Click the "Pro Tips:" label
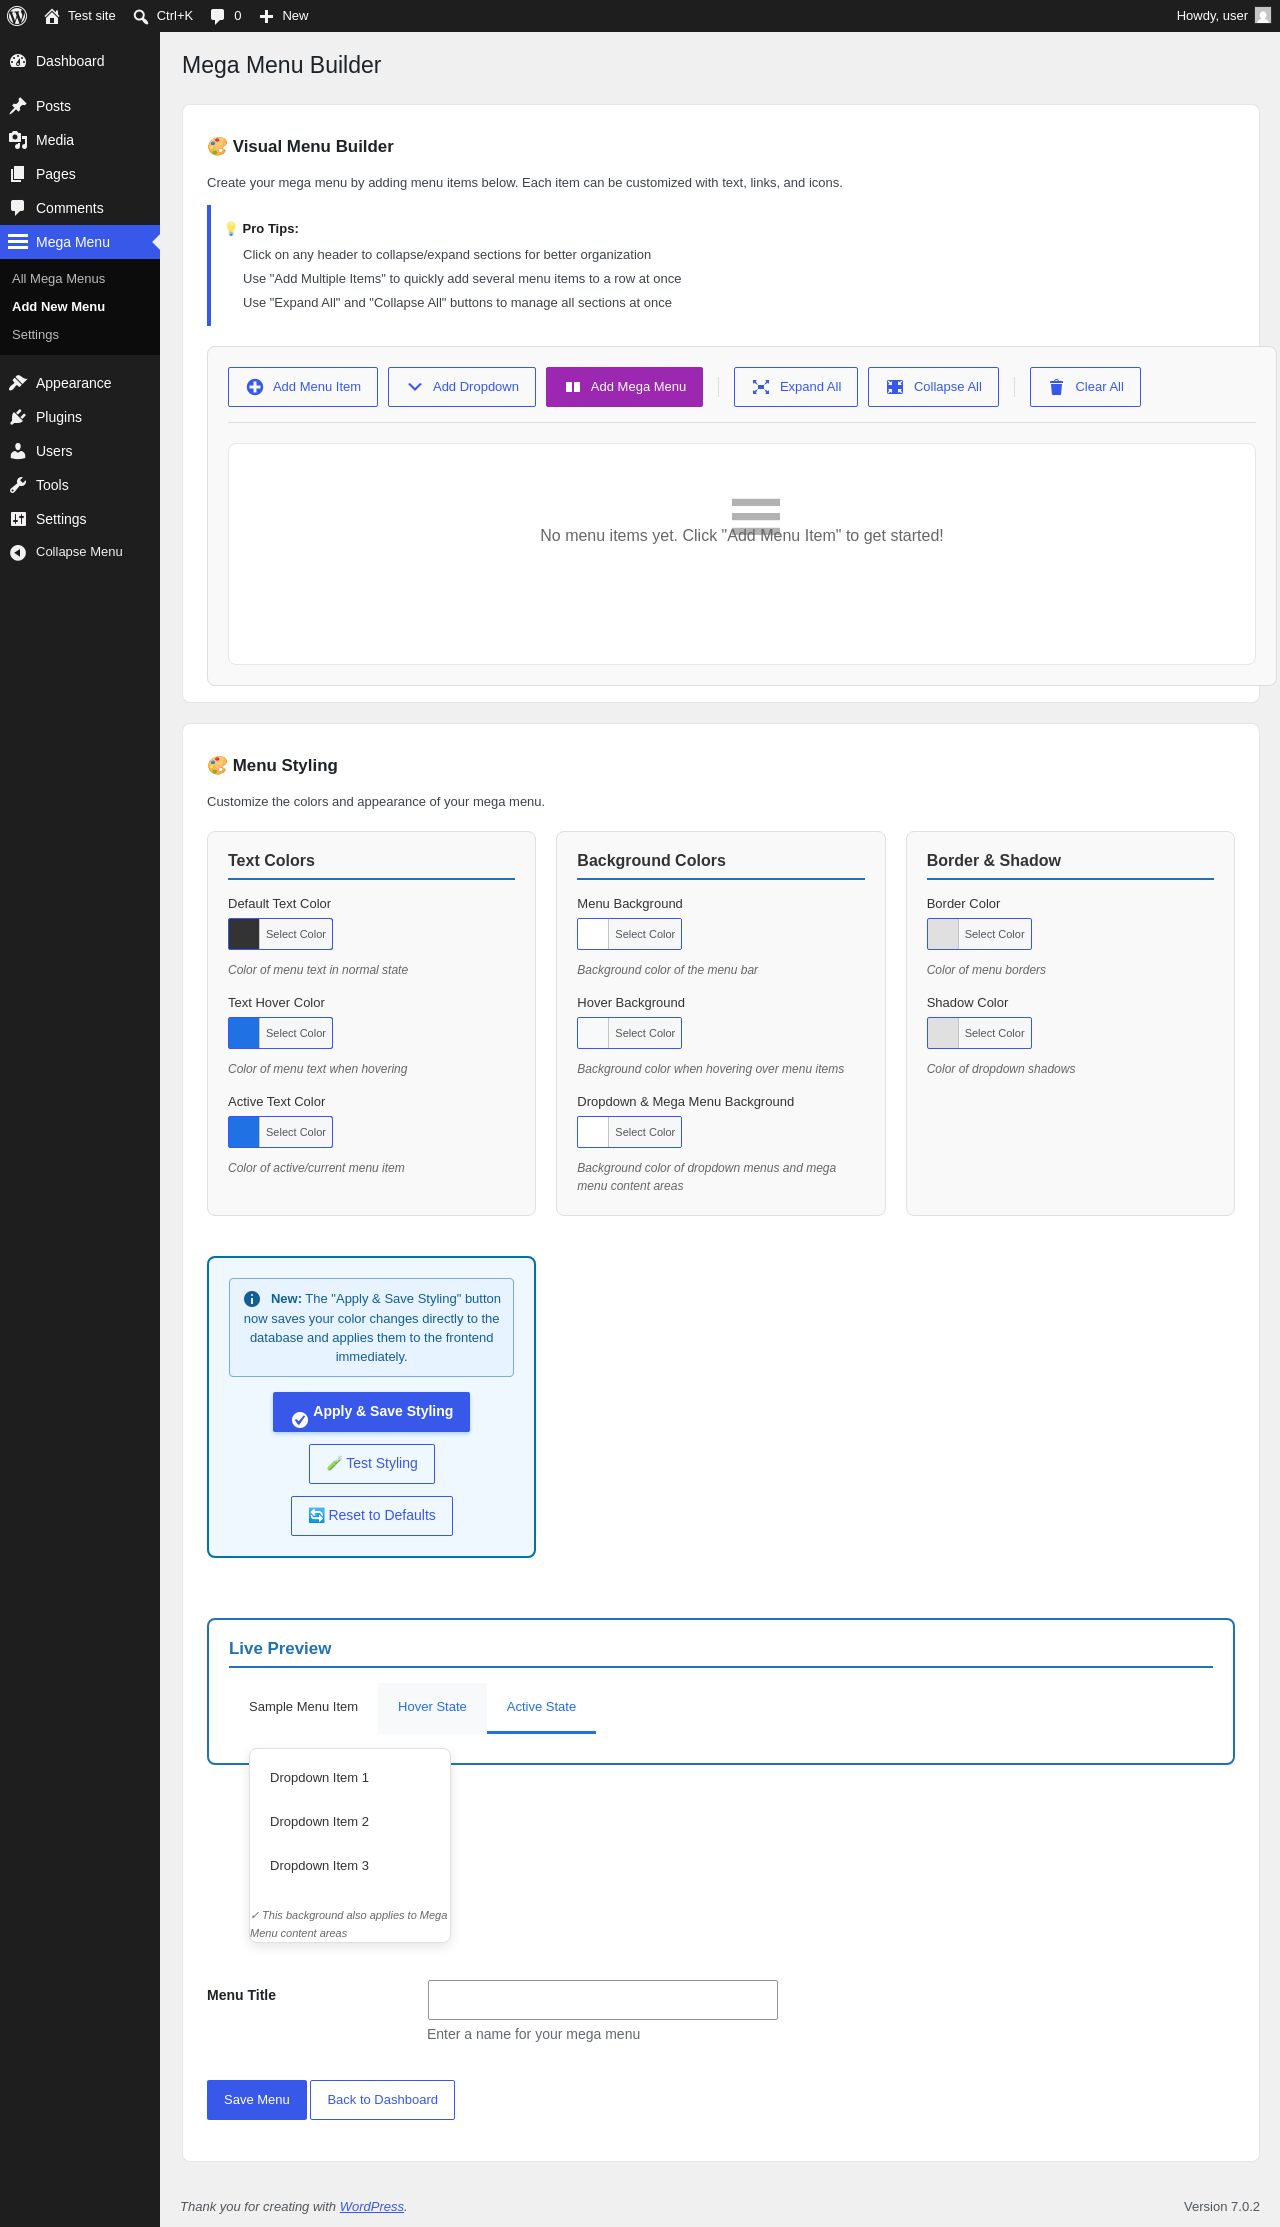The width and height of the screenshot is (1280, 2227). coord(270,229)
